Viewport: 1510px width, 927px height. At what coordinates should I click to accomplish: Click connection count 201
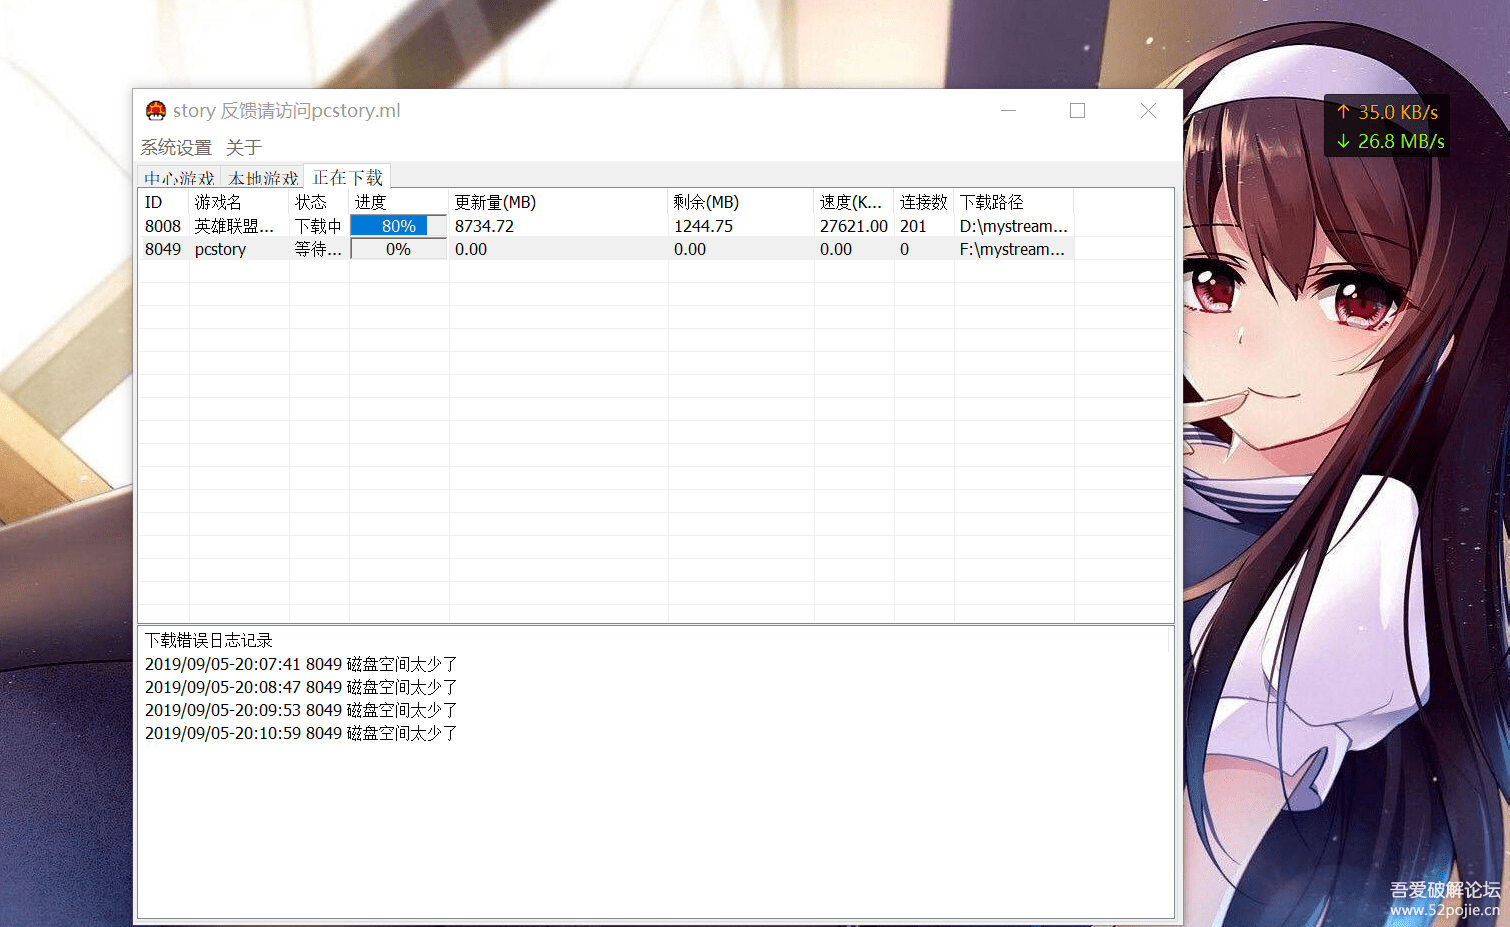pos(913,226)
